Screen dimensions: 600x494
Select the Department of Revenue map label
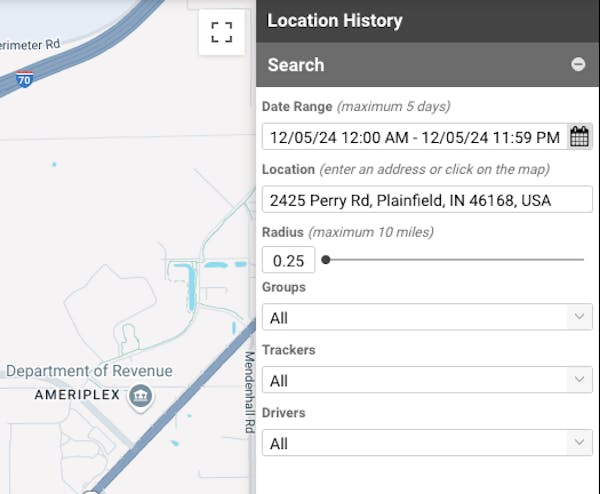(89, 371)
